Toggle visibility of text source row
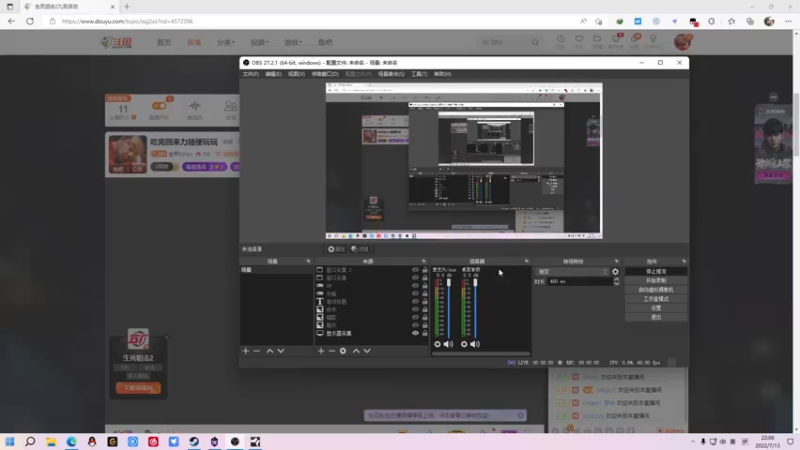Viewport: 800px width, 450px height. [415, 302]
